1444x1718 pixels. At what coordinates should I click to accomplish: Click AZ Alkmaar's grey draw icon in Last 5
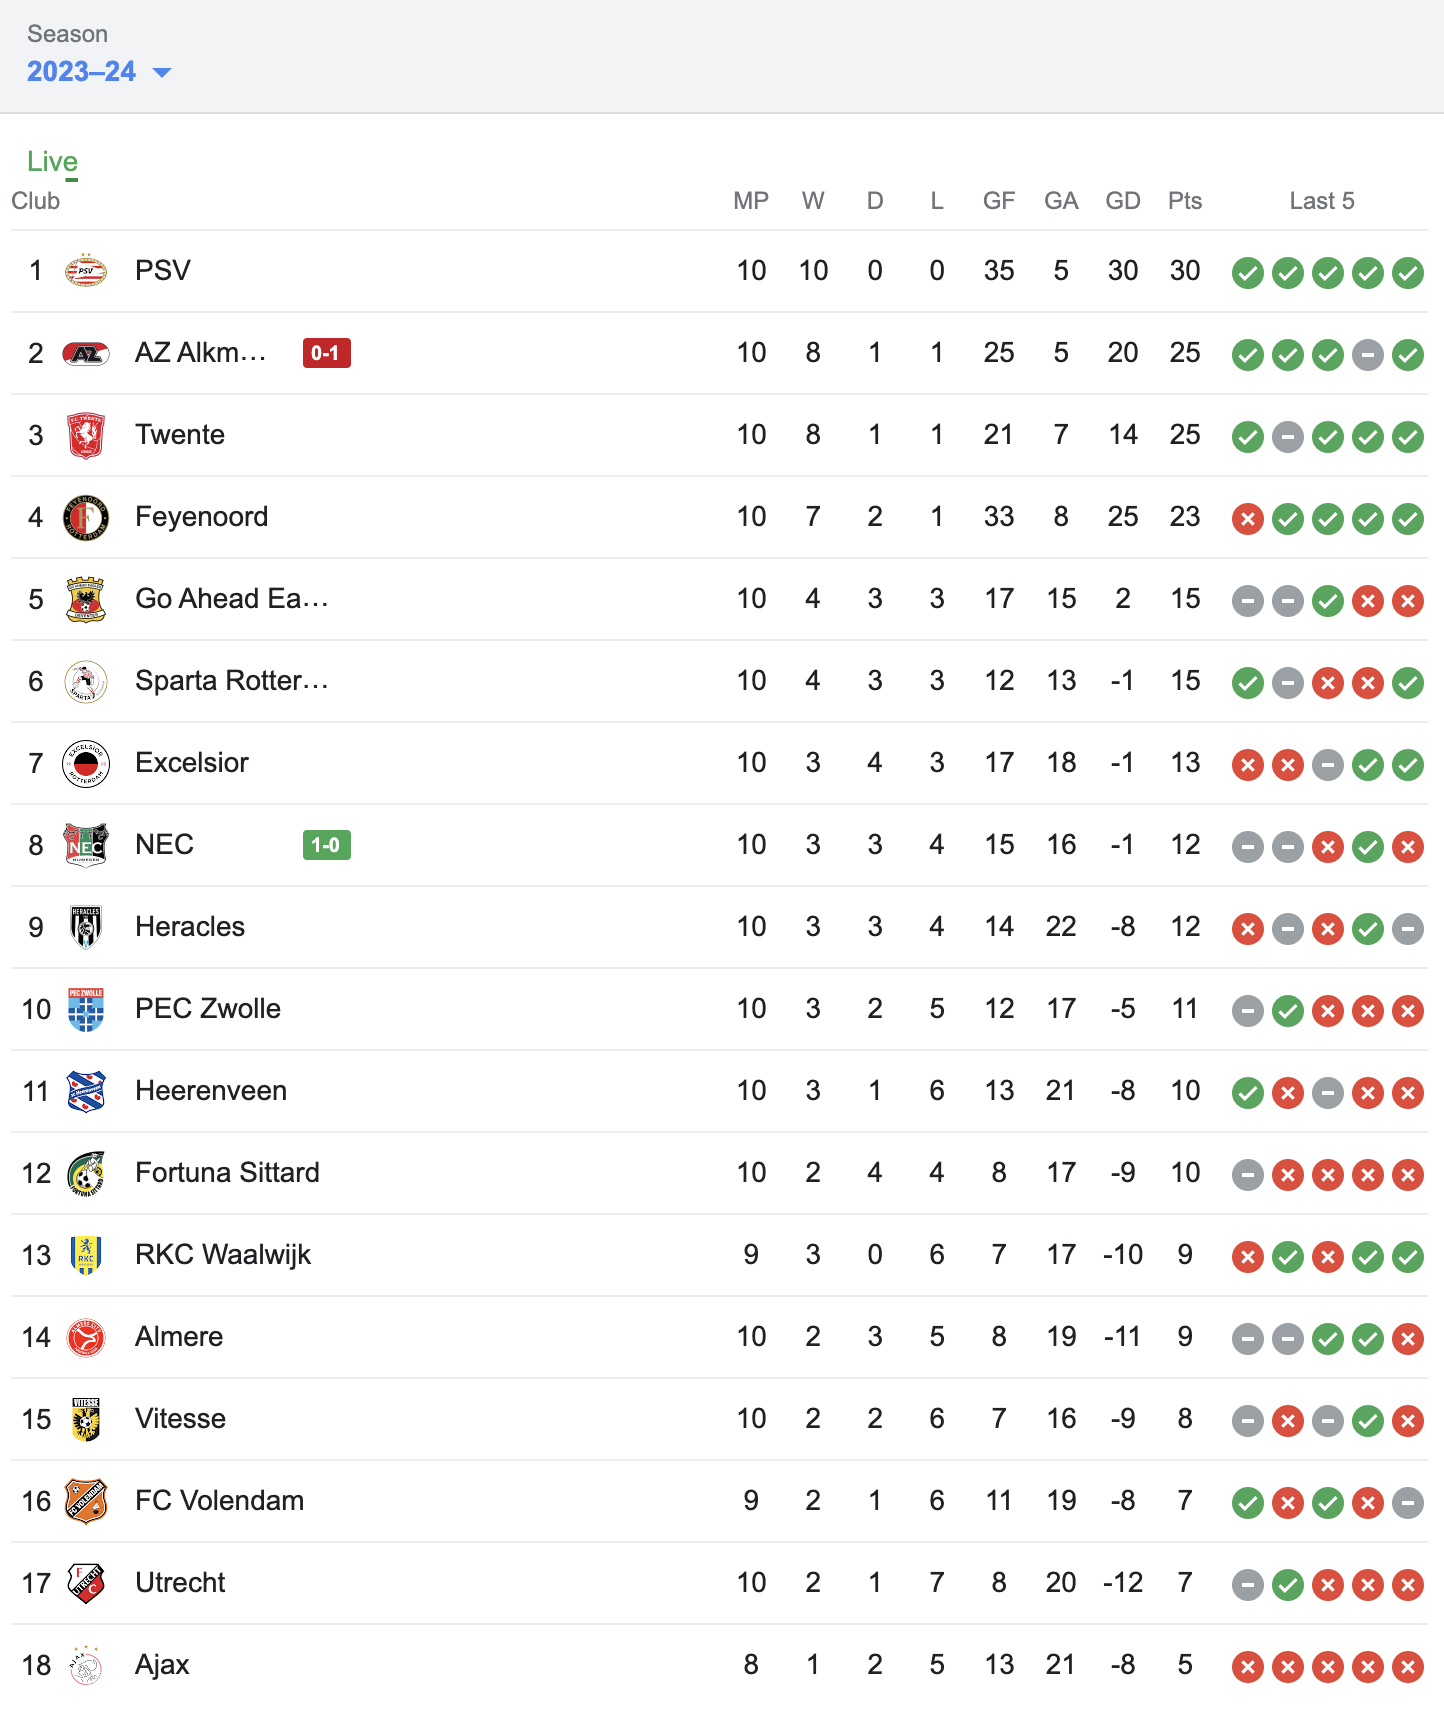click(1368, 355)
